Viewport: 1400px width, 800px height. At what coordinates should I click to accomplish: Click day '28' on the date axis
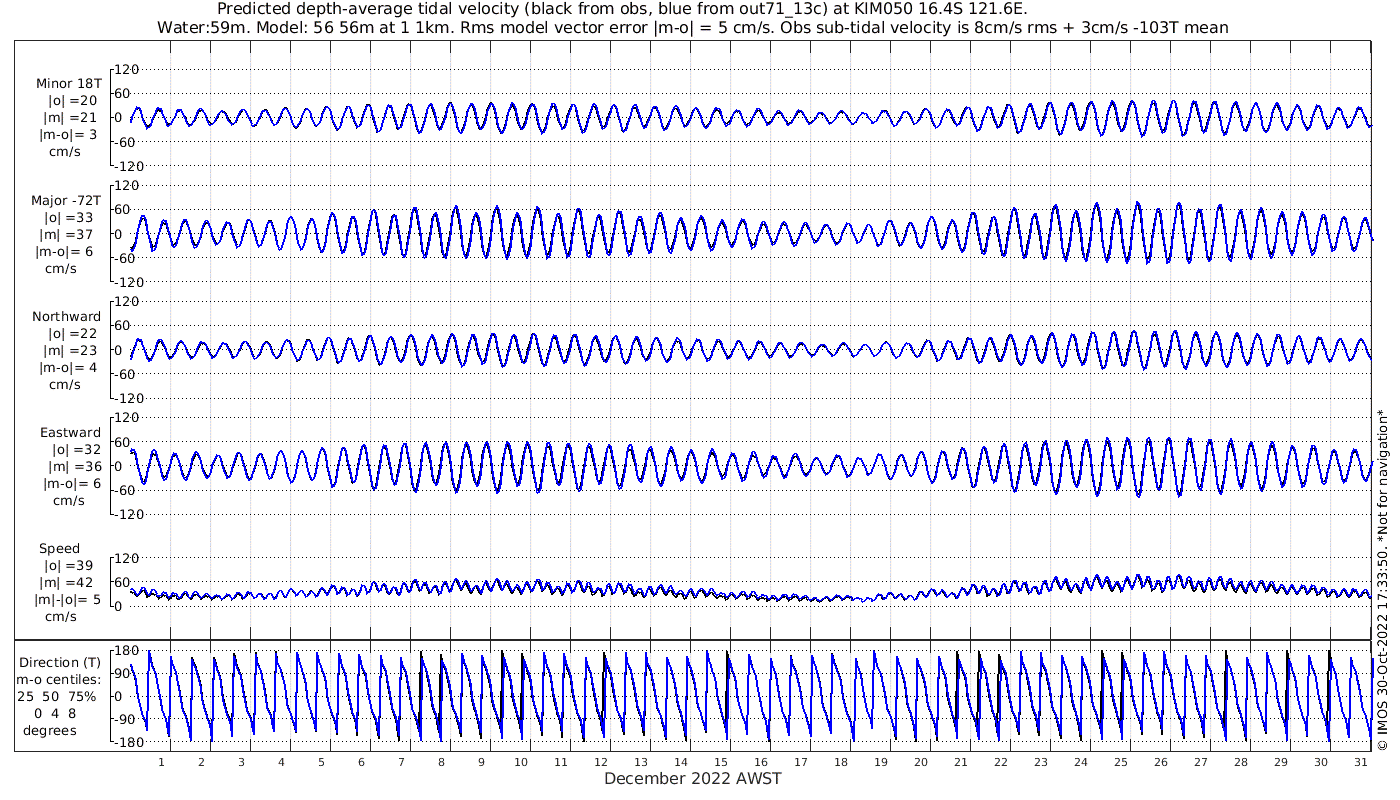[x=1240, y=762]
